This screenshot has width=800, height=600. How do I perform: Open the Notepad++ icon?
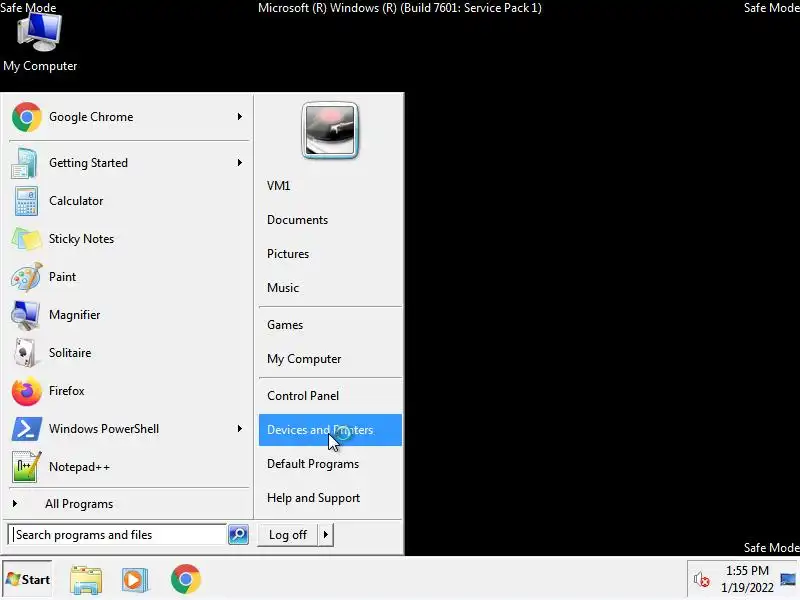click(x=25, y=467)
